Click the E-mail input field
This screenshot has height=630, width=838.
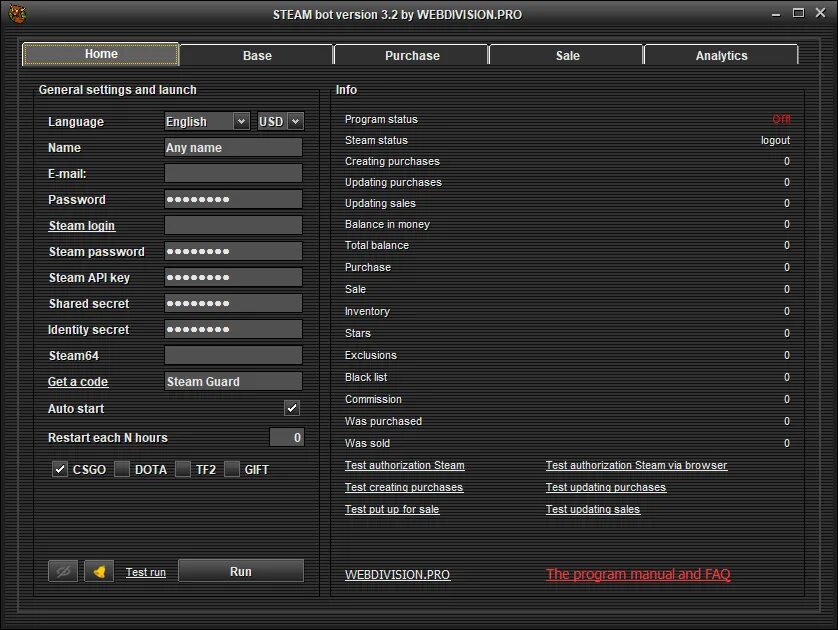[234, 173]
